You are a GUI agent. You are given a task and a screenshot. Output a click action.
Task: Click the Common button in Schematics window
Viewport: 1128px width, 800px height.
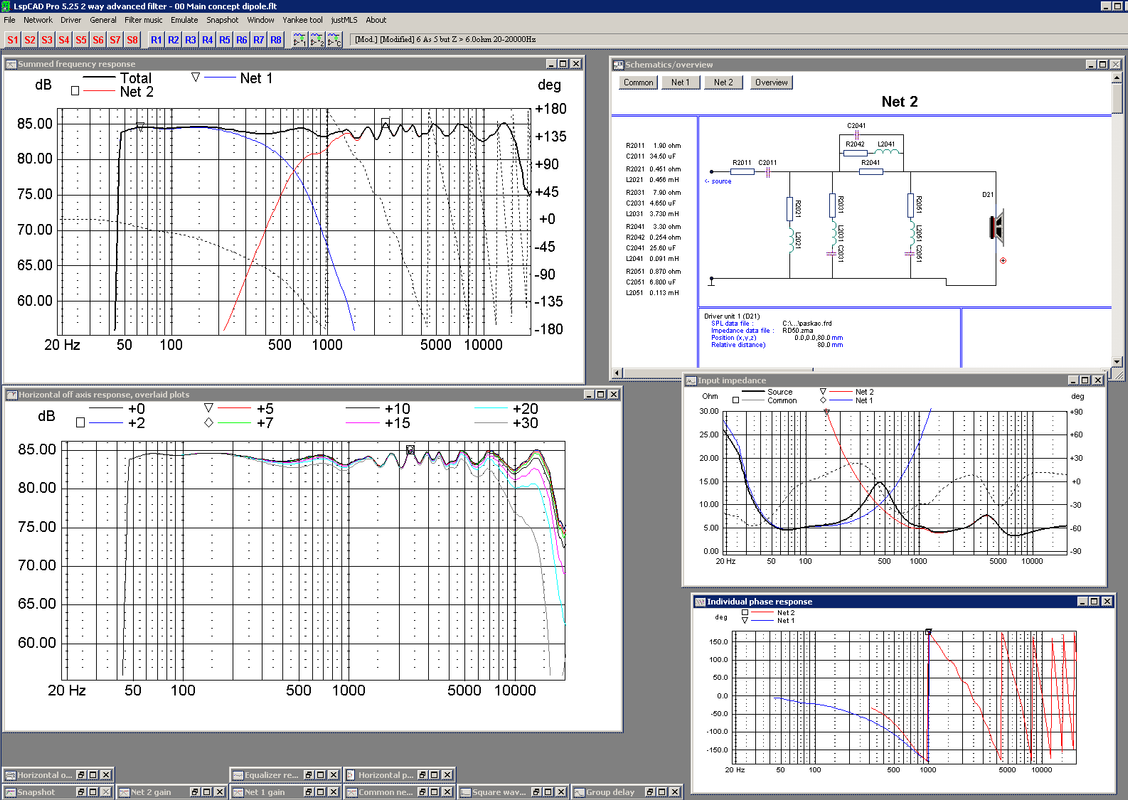(638, 83)
